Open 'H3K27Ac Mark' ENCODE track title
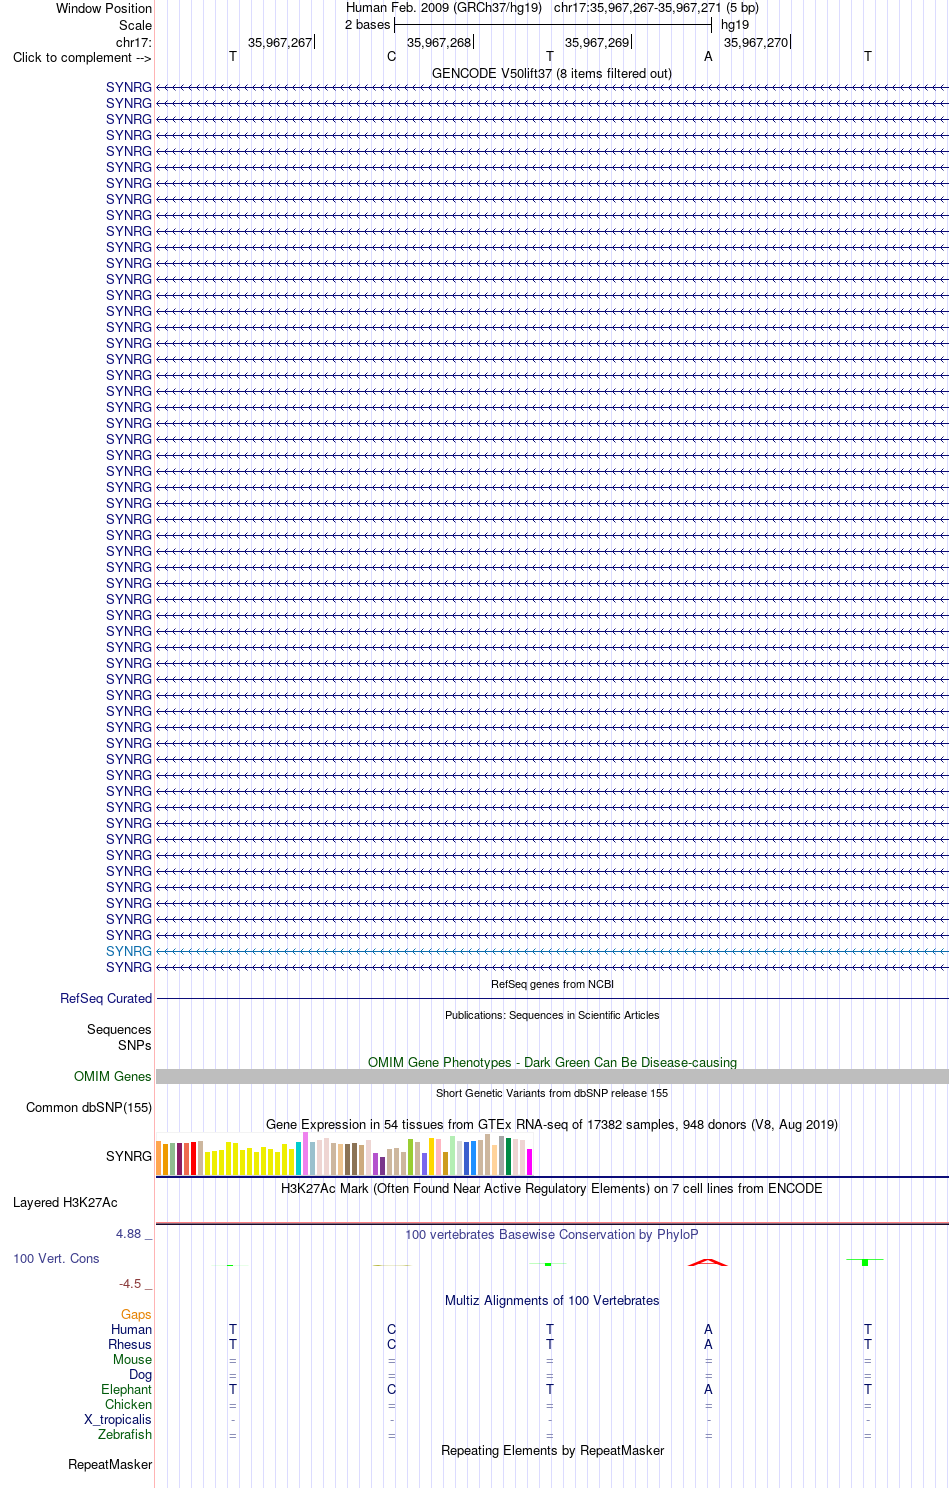Image resolution: width=950 pixels, height=1488 pixels. (552, 1188)
